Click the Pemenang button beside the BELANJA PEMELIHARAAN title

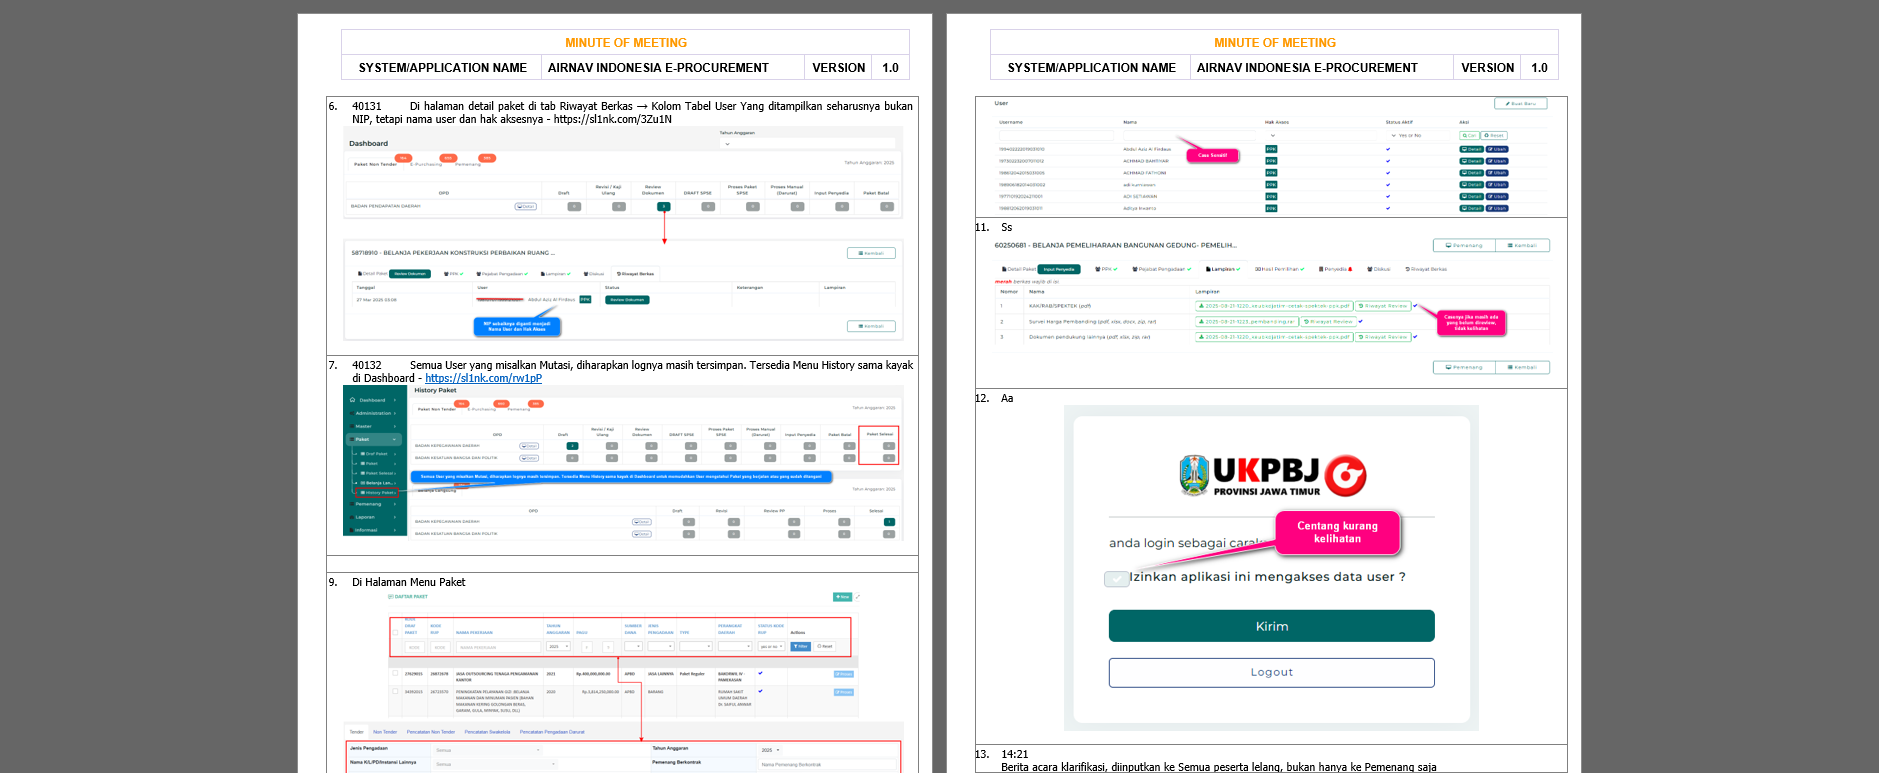1464,245
